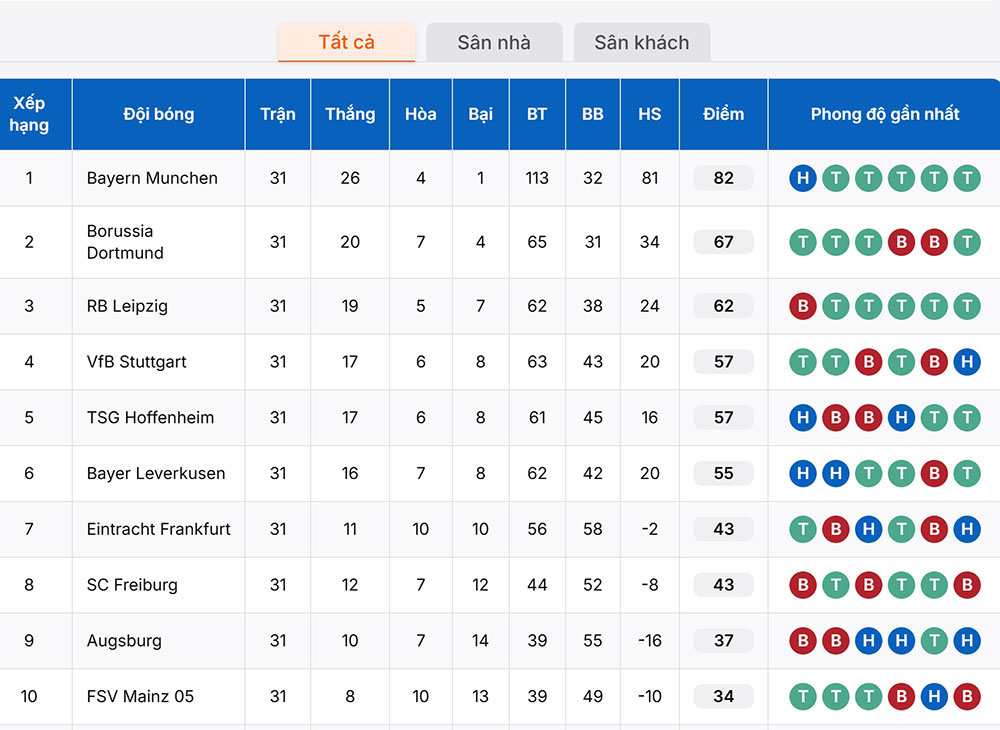1000x730 pixels.
Task: Click SC Freiburg's -8 goal difference value
Action: [x=650, y=585]
